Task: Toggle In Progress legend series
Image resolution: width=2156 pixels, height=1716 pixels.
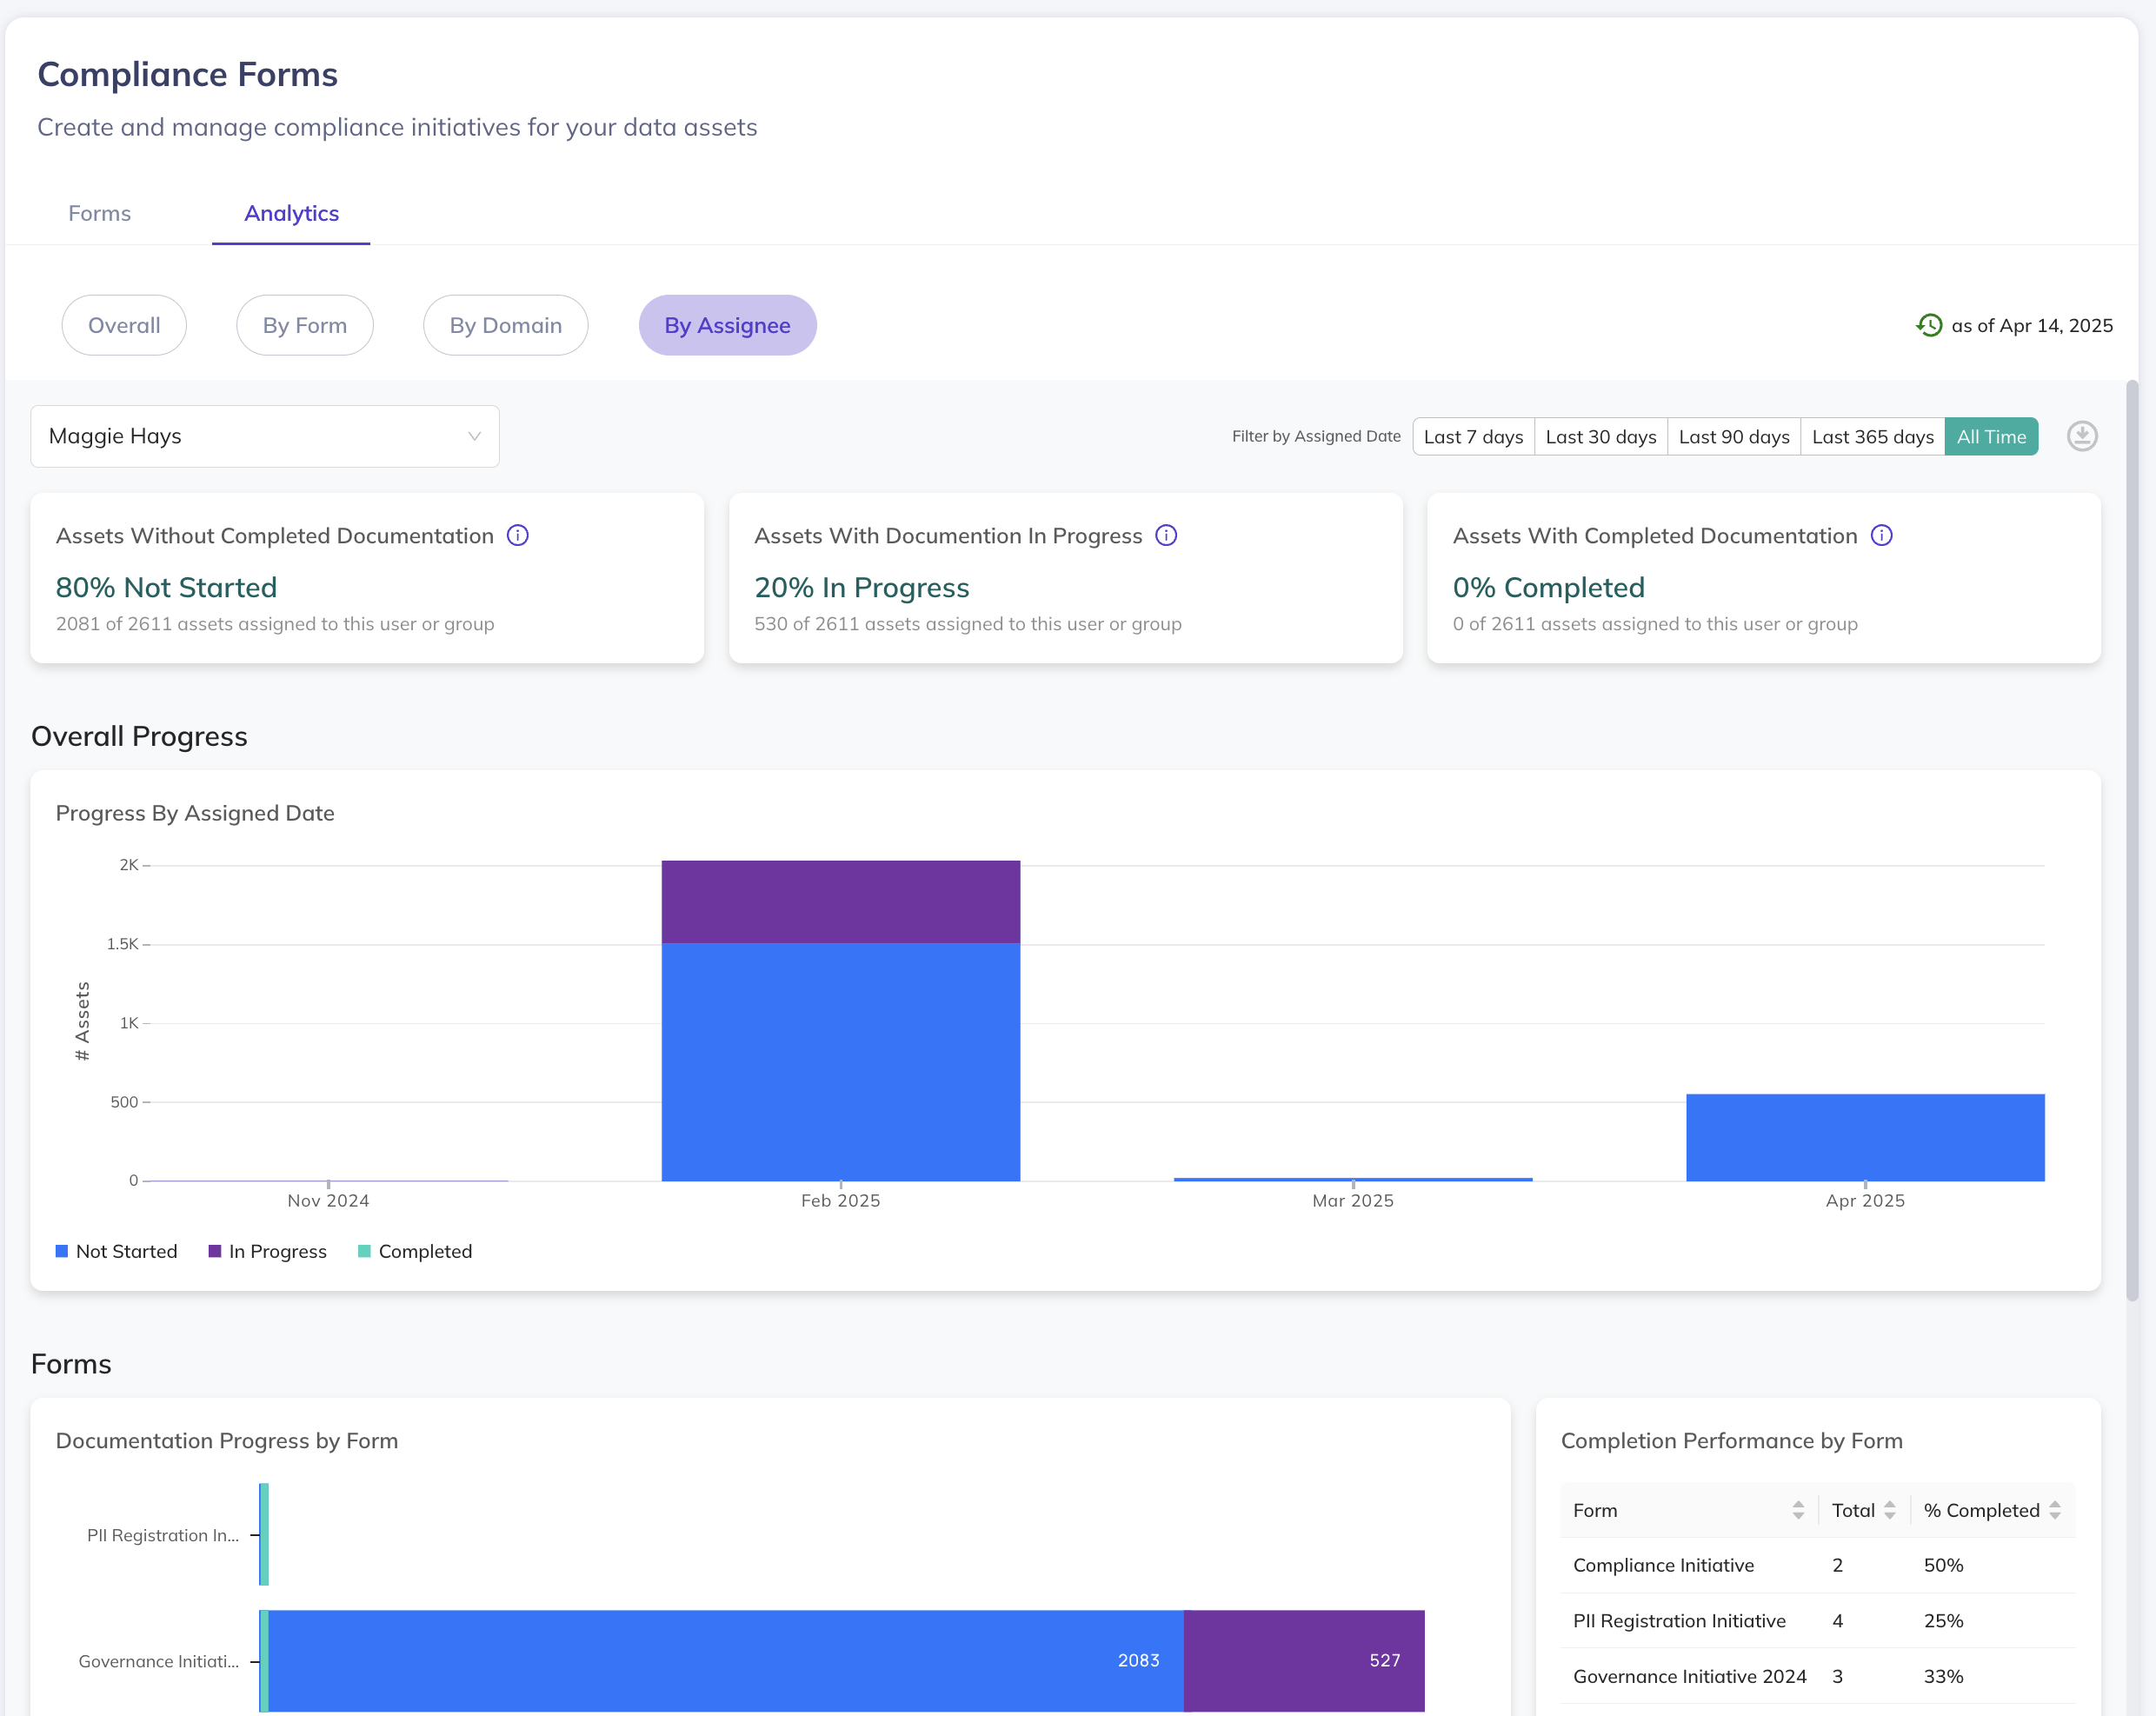Action: pos(267,1251)
